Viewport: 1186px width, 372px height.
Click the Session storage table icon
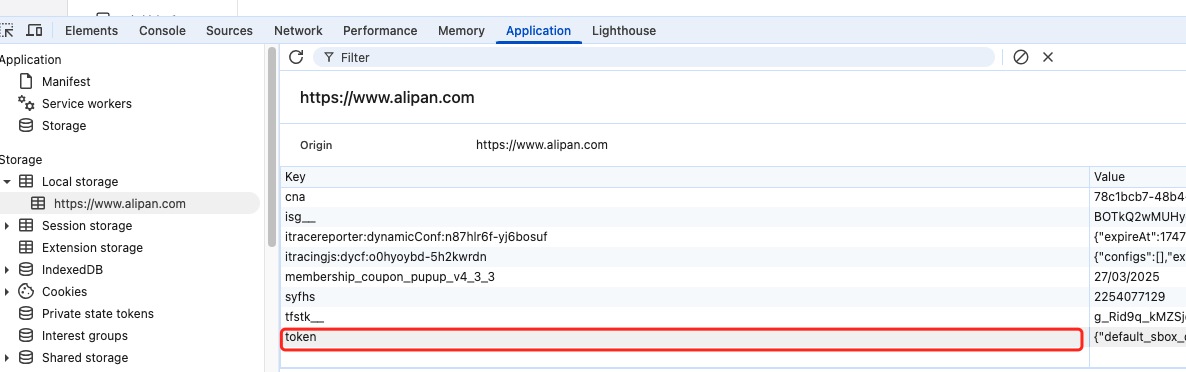click(26, 225)
